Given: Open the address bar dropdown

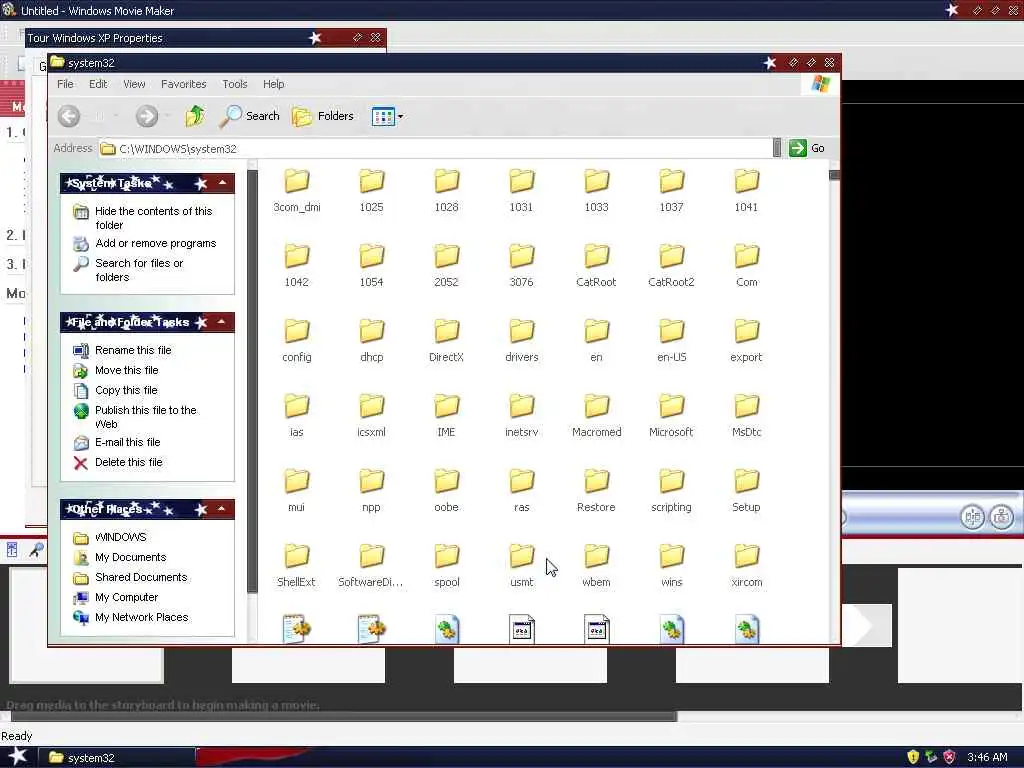Looking at the screenshot, I should click(x=776, y=148).
